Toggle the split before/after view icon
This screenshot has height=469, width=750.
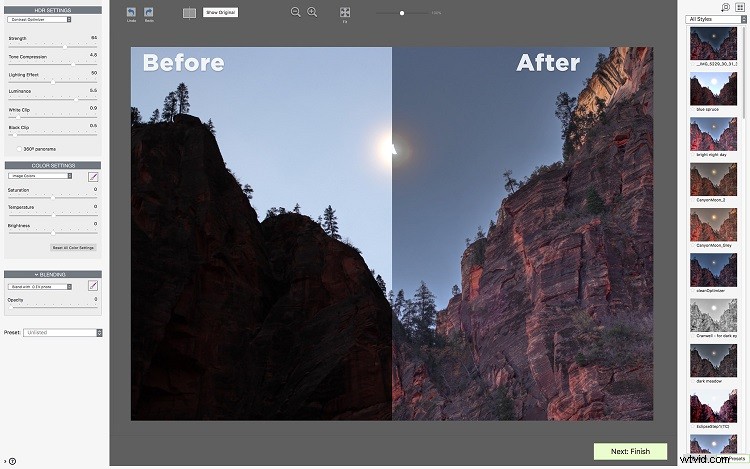point(190,13)
